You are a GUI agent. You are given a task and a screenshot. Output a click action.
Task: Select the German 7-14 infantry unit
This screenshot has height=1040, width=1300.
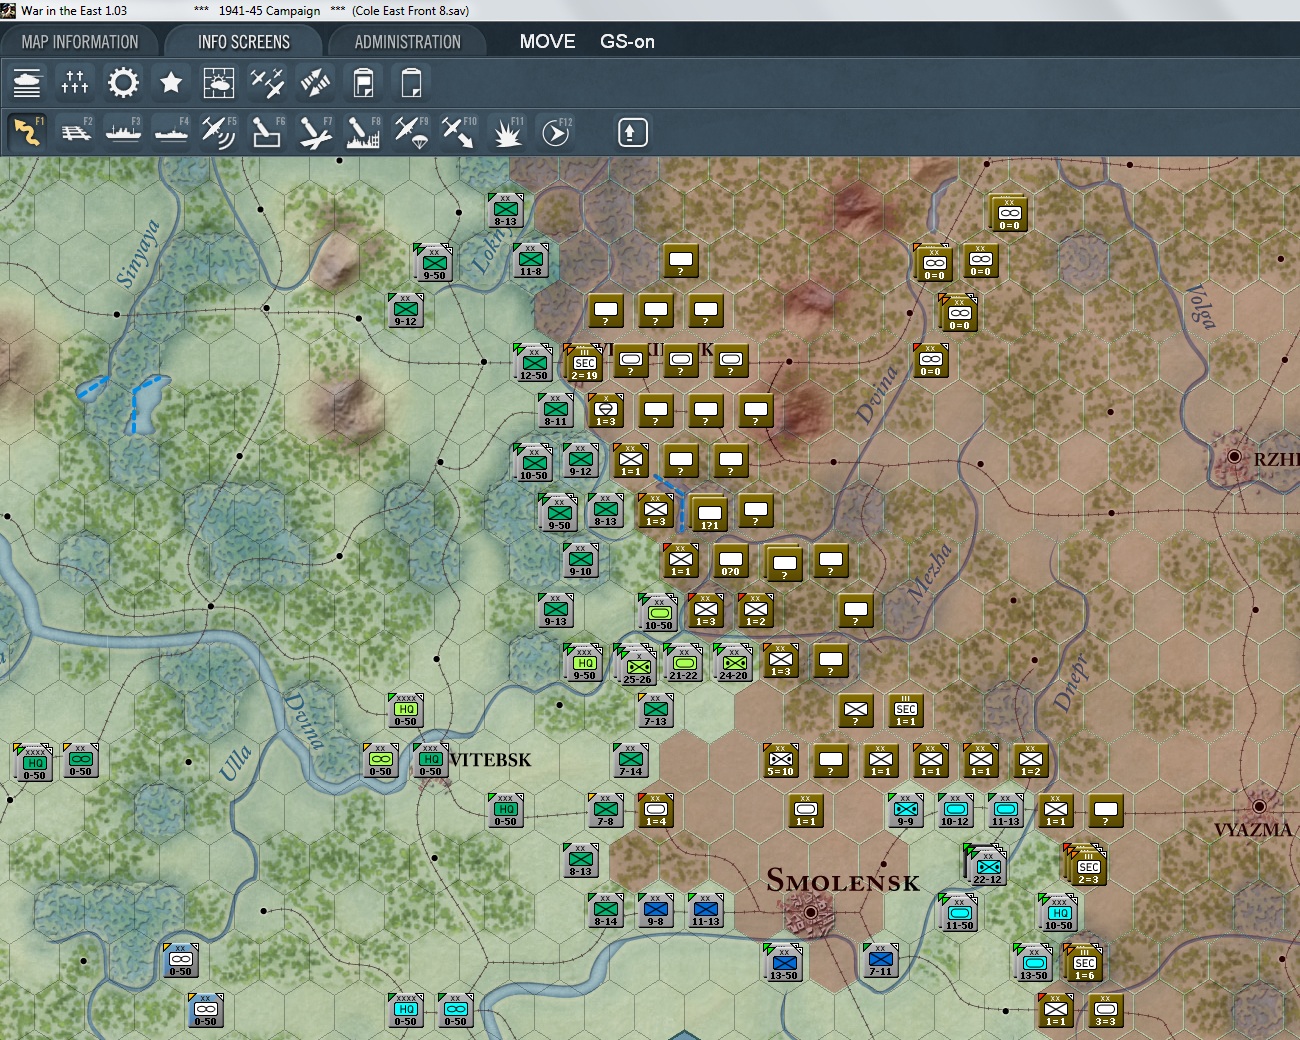click(631, 760)
